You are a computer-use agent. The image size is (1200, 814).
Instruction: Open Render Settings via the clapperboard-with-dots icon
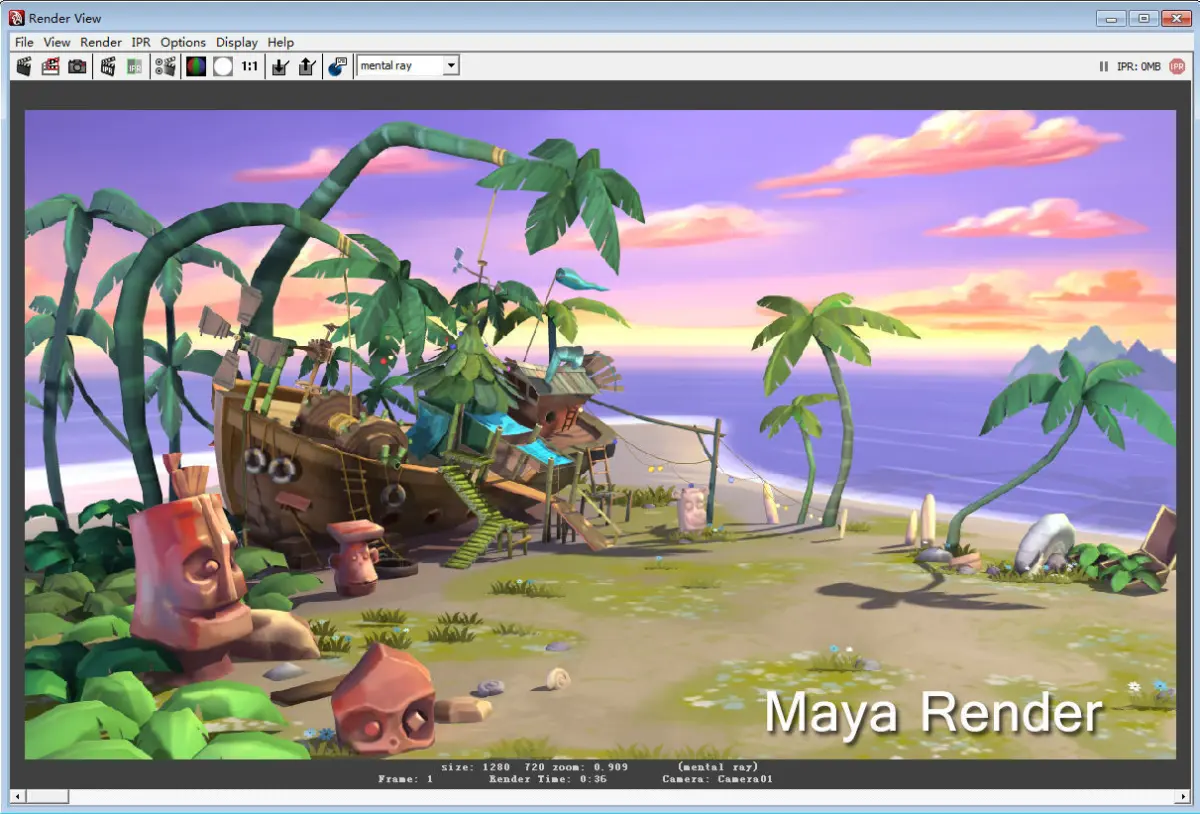165,66
